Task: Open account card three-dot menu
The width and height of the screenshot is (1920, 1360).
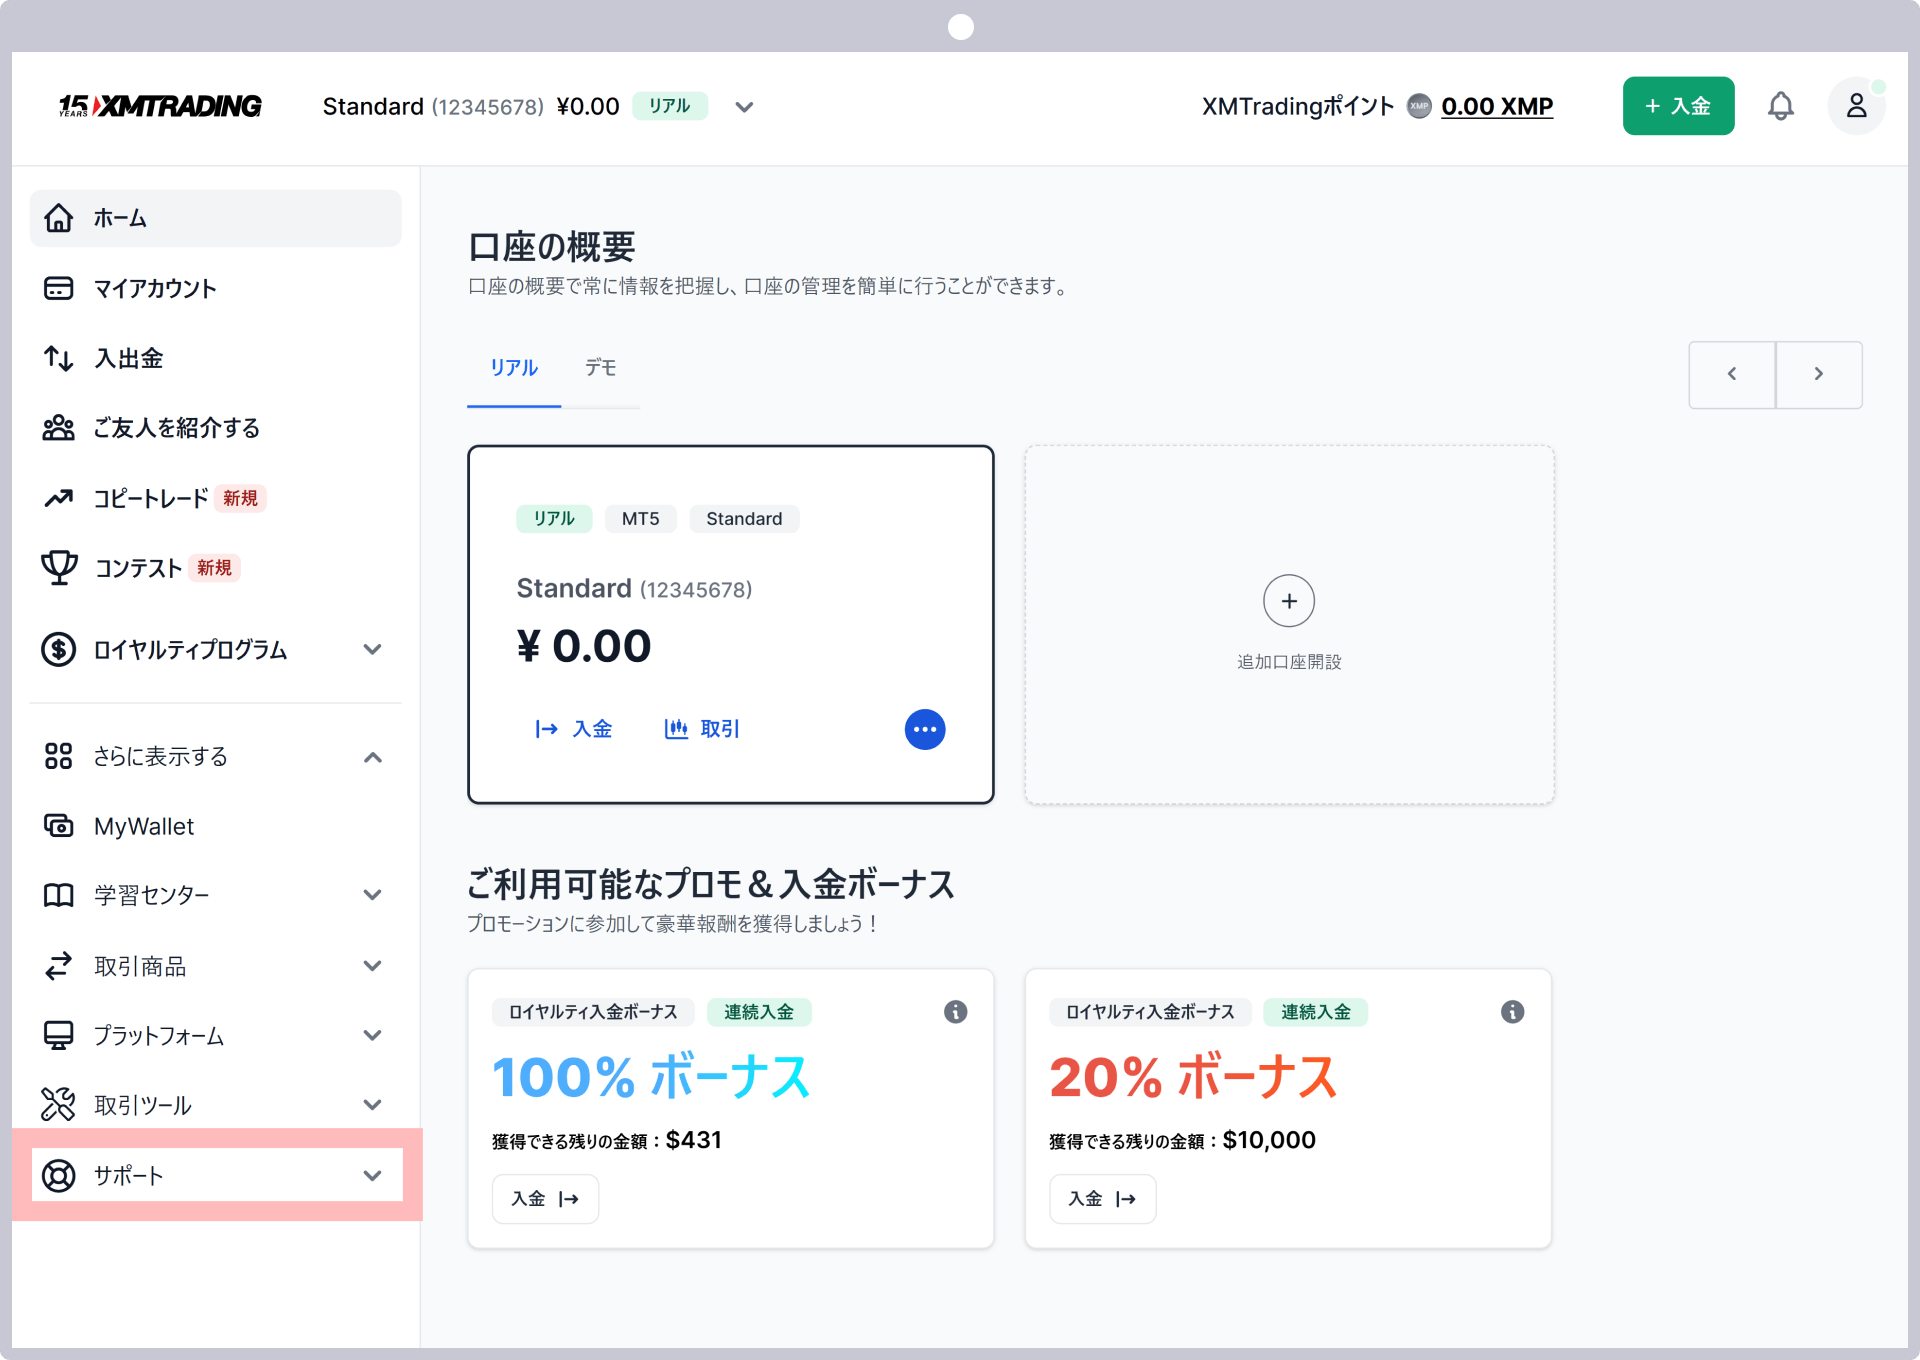Action: pyautogui.click(x=925, y=729)
